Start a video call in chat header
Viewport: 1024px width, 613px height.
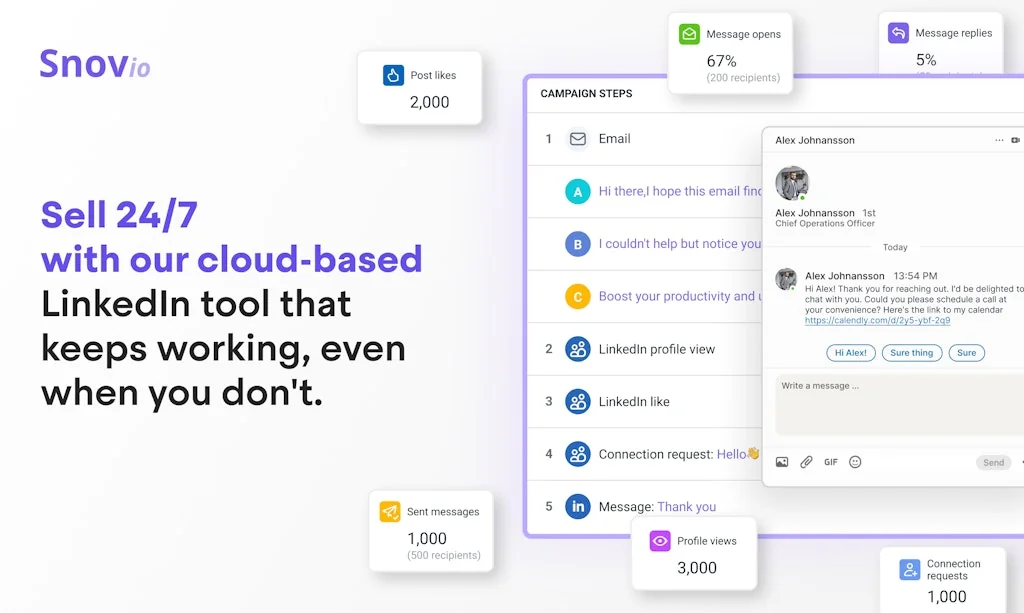pyautogui.click(x=1016, y=140)
